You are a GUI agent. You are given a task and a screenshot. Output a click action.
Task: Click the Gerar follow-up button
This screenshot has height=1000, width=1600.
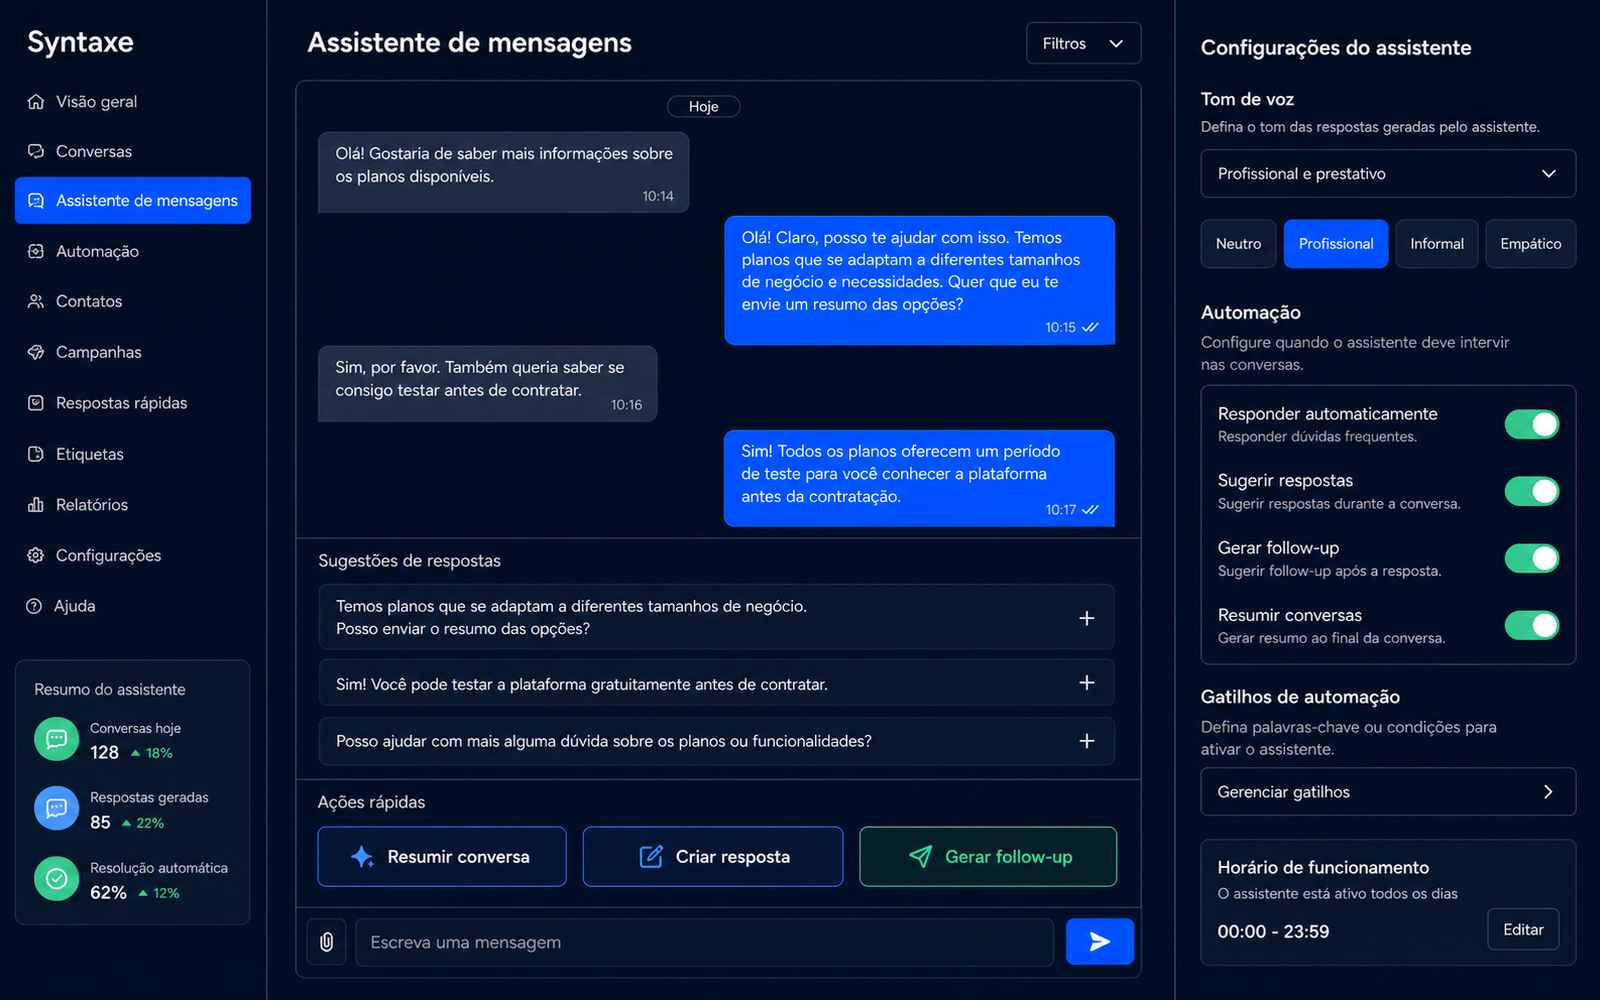tap(988, 857)
